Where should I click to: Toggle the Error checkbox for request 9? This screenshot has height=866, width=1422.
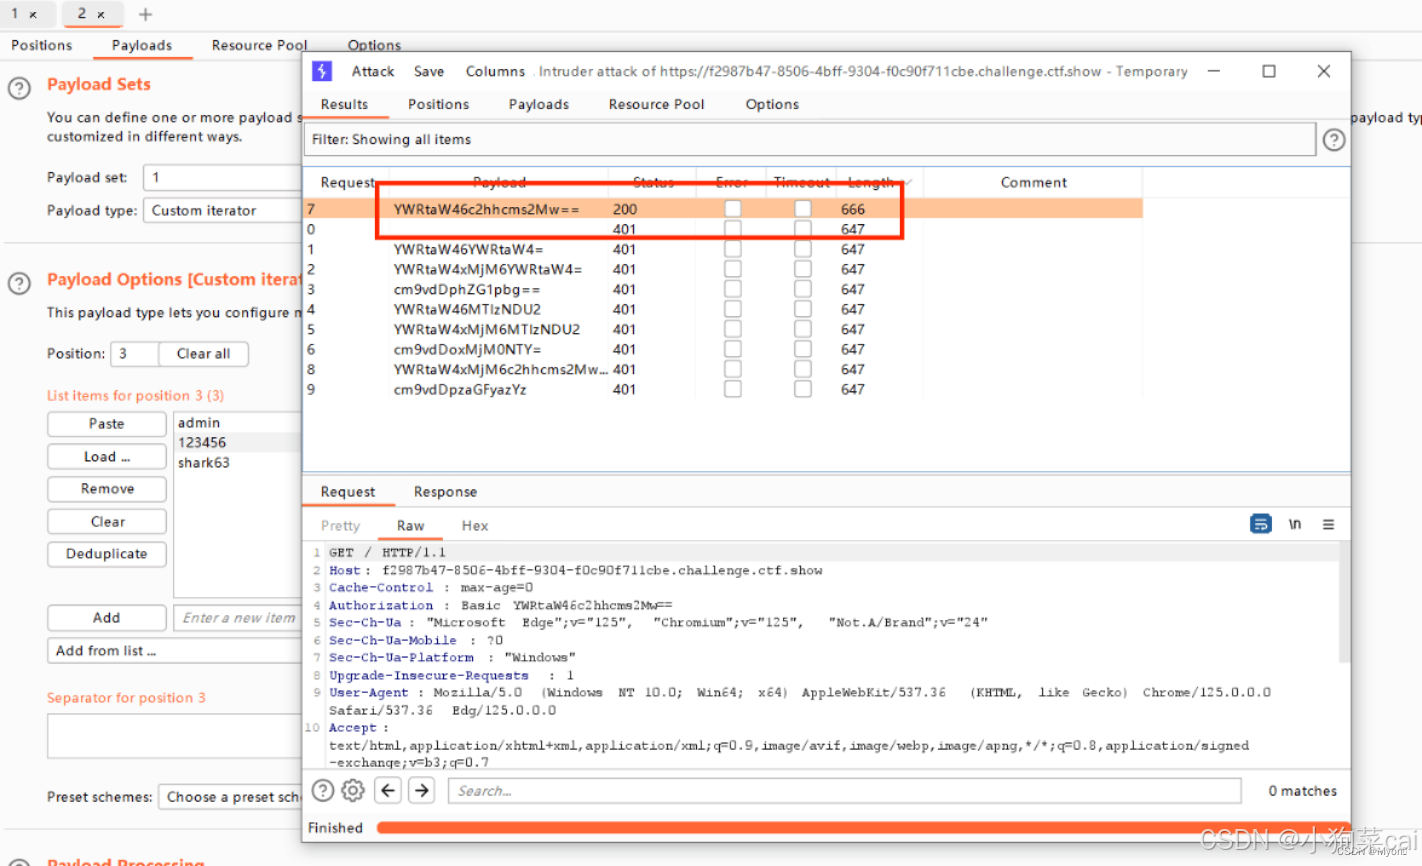[x=733, y=389]
